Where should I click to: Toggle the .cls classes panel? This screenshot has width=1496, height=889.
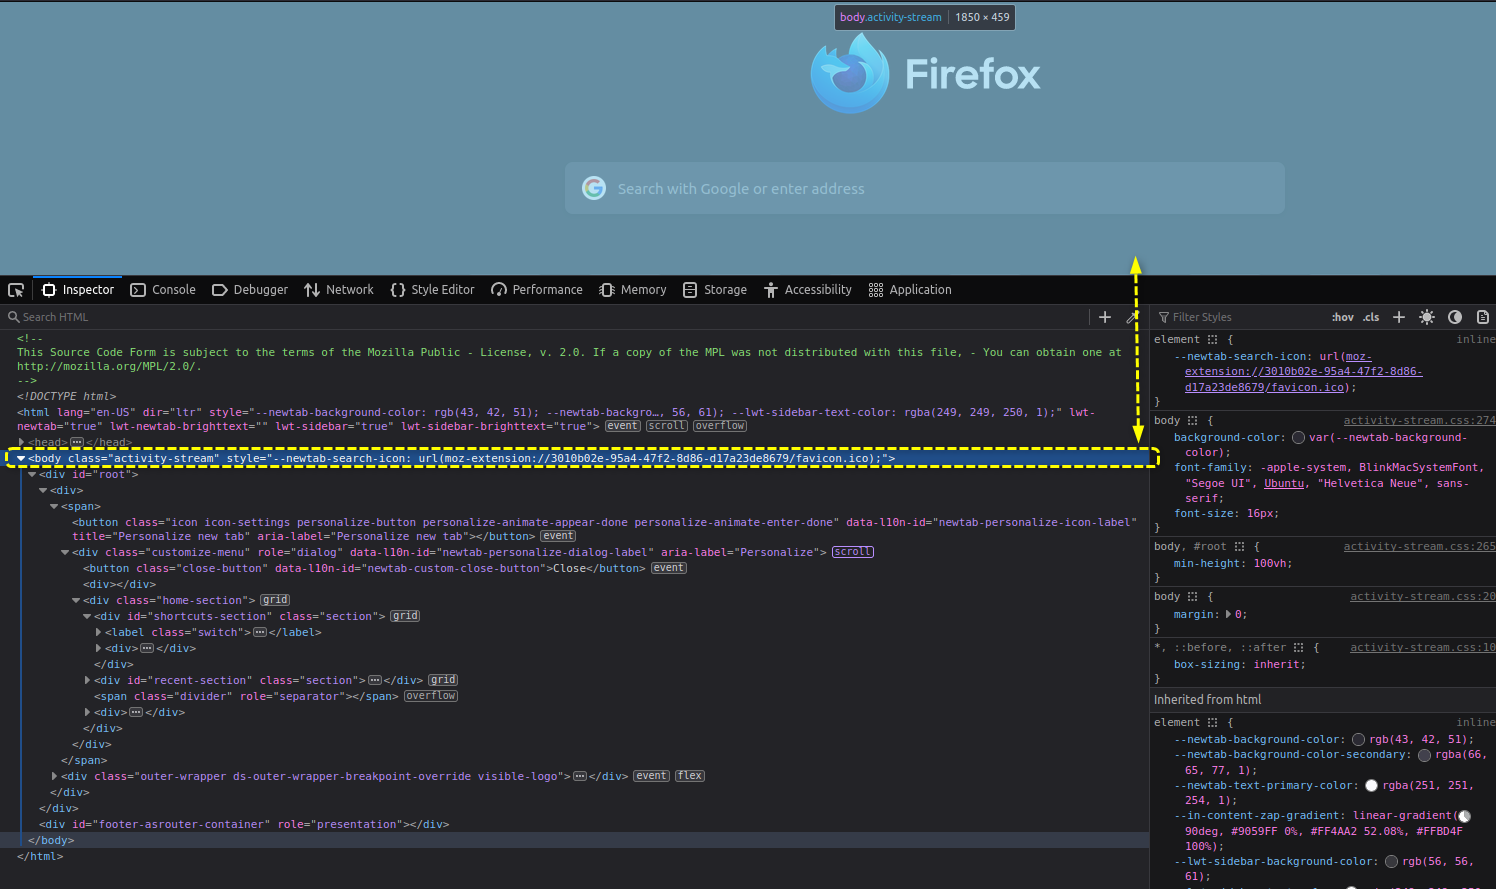[x=1371, y=317]
